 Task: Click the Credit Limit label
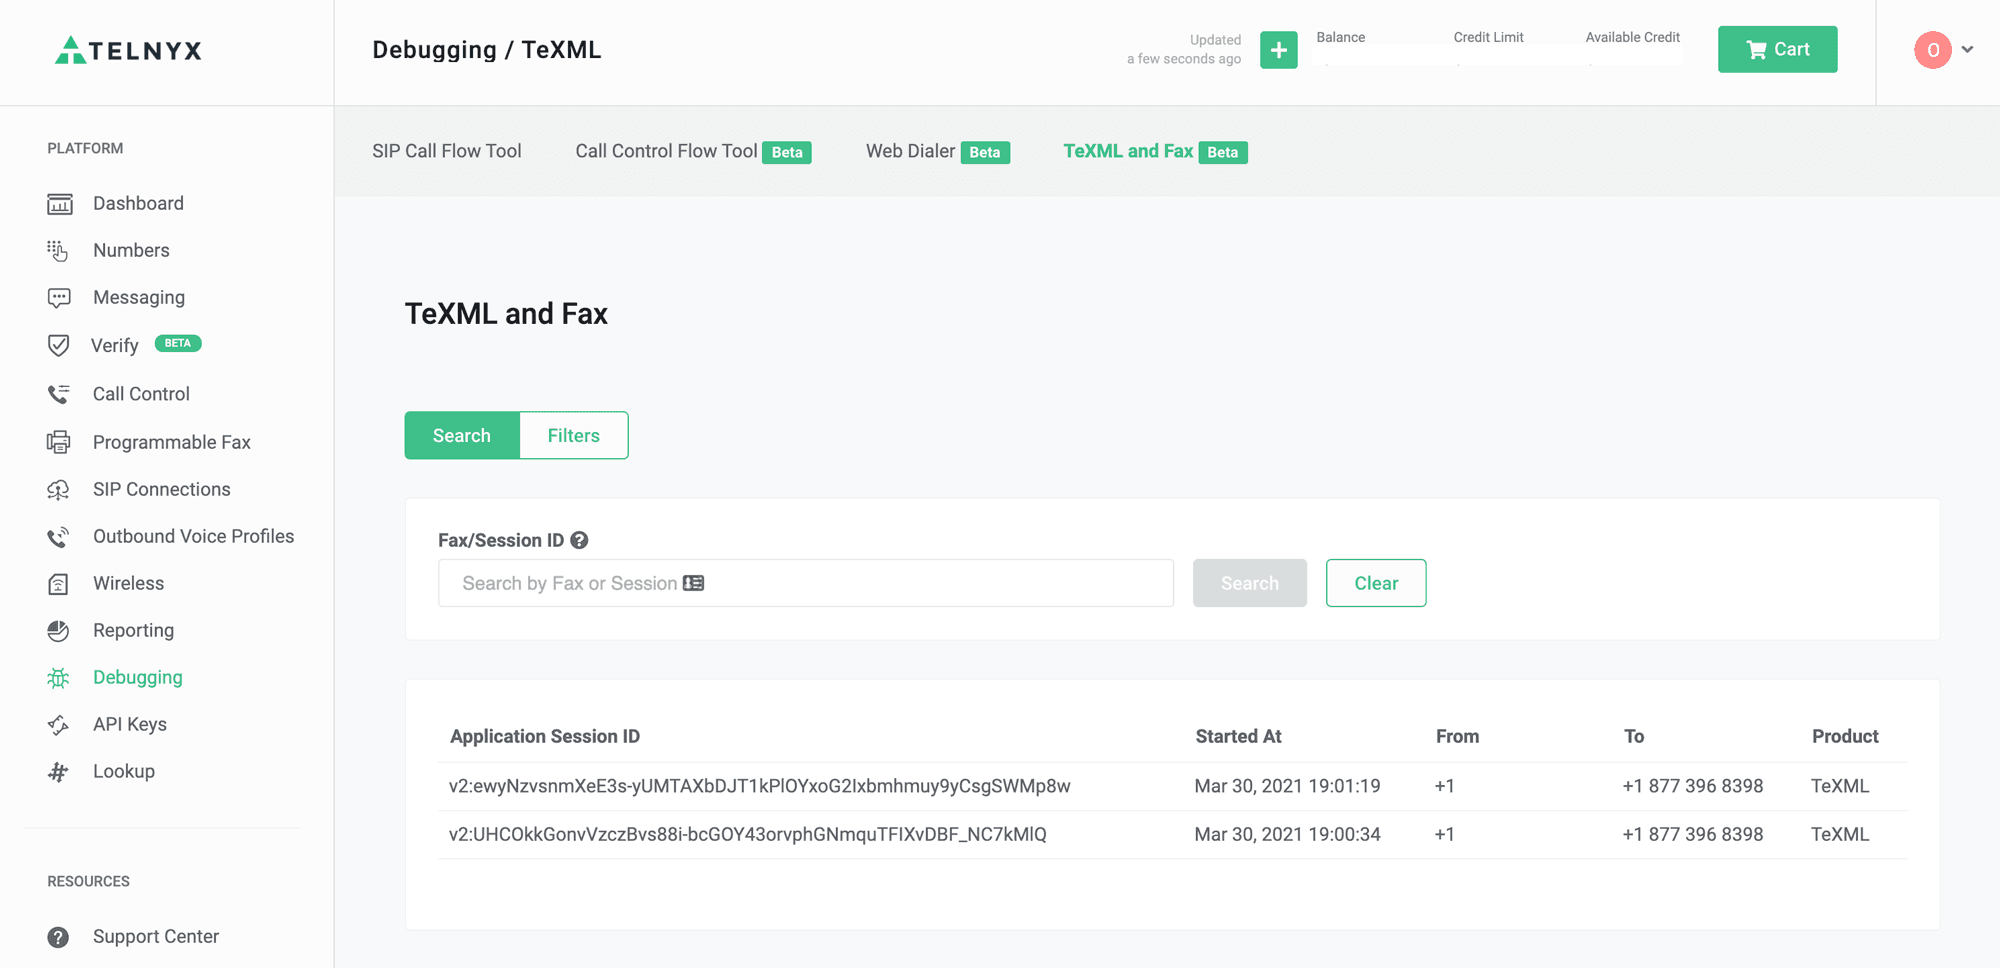click(x=1488, y=37)
